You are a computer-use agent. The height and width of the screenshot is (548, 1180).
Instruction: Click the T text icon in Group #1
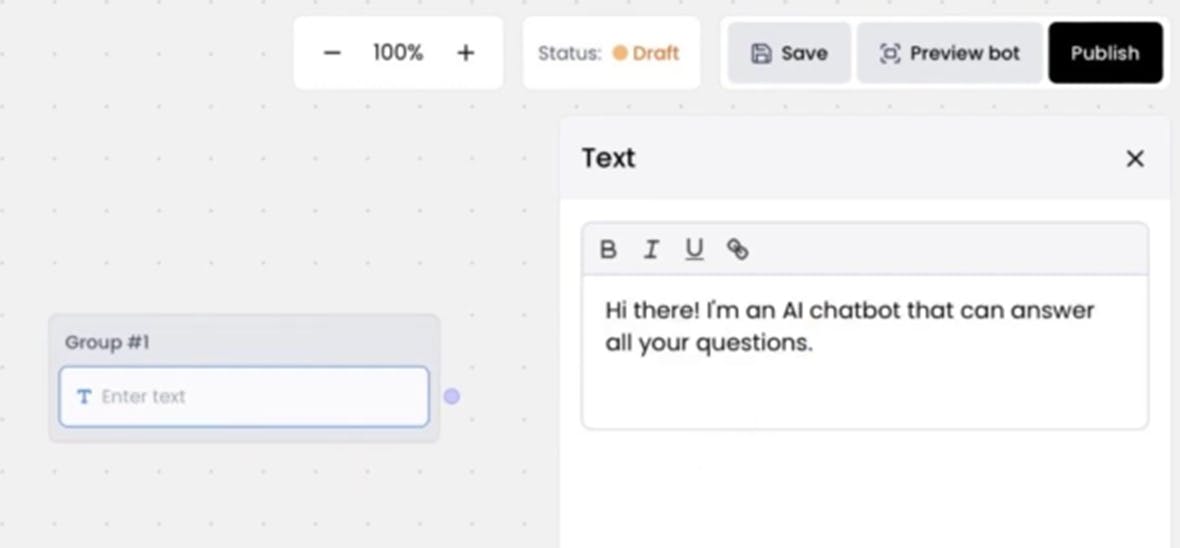(x=84, y=397)
